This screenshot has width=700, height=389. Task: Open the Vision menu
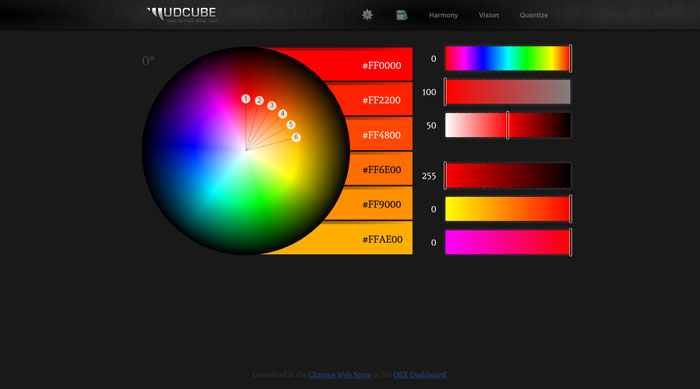(489, 15)
